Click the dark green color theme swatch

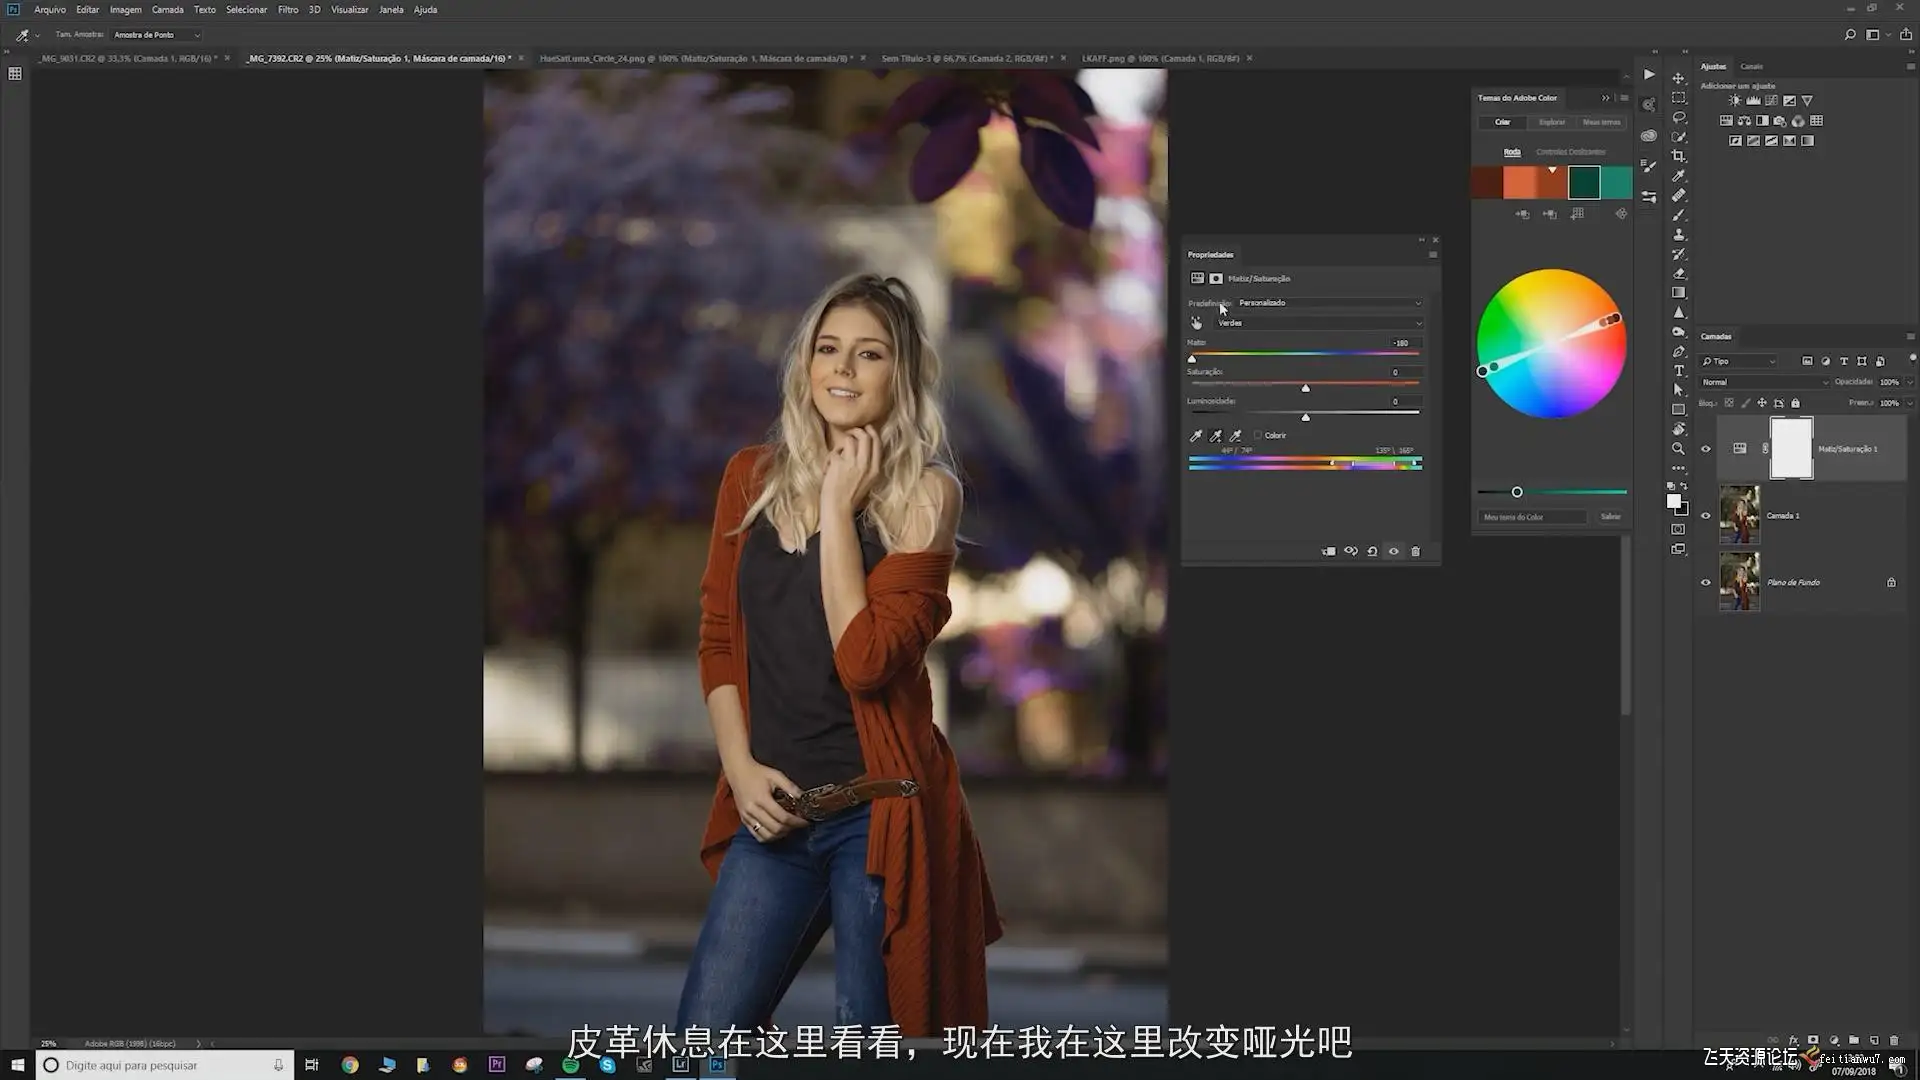1584,182
